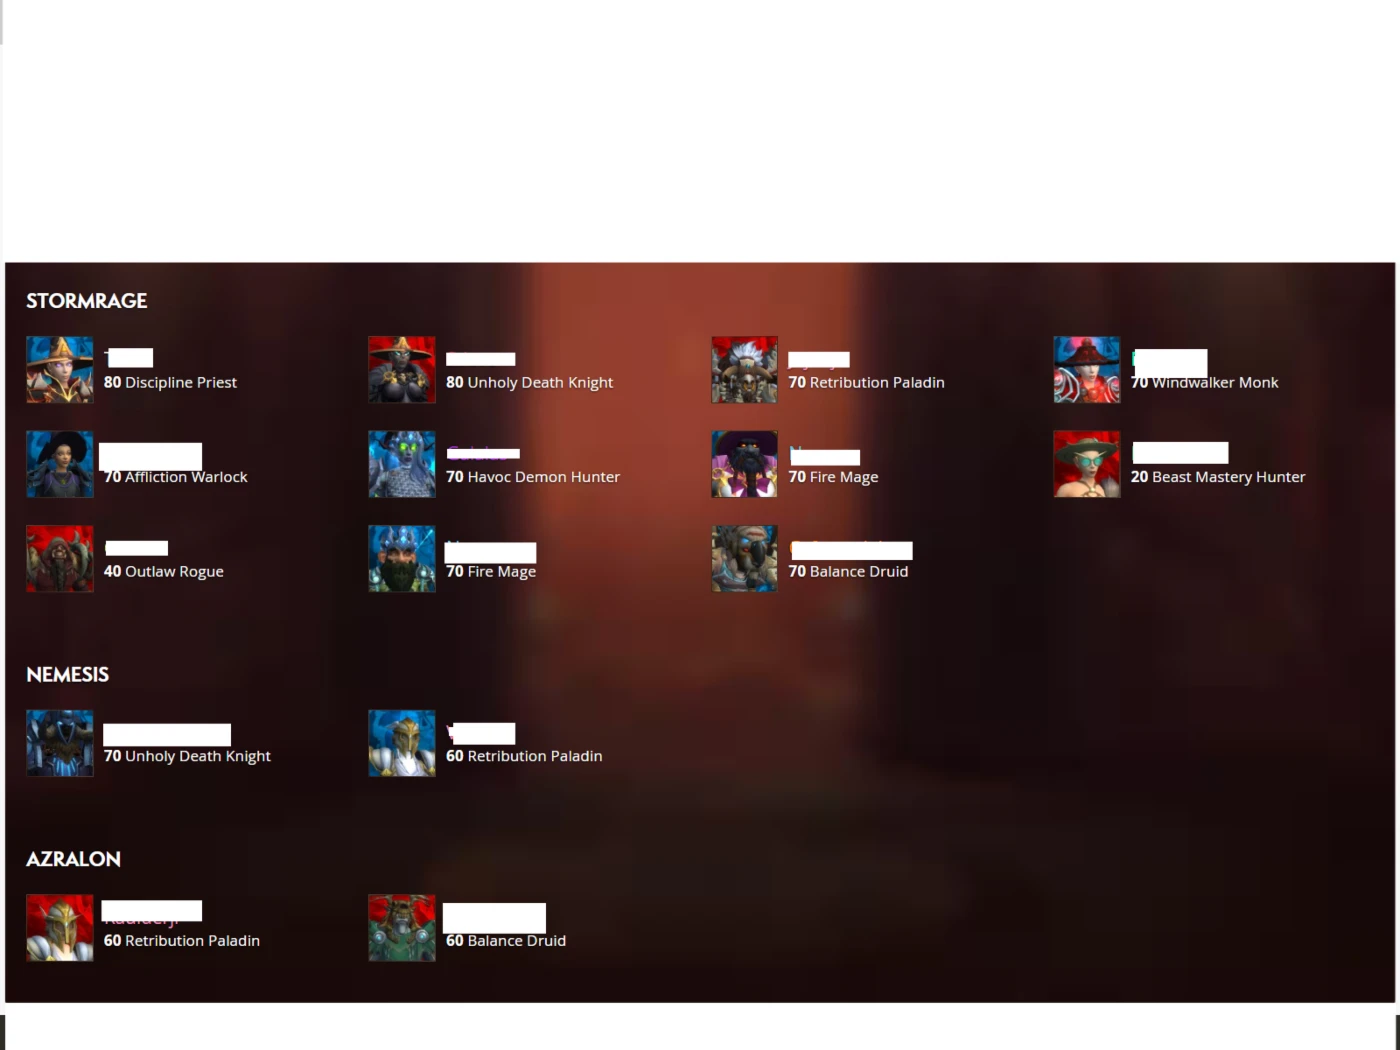Screen dimensions: 1400x1050
Task: Click the 40 Outlaw Rogue portrait
Action: (x=60, y=559)
